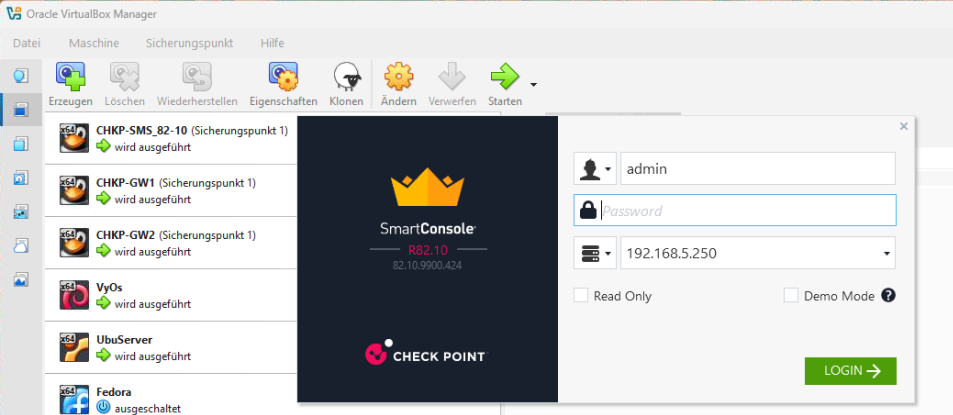Click the cloud icon in left sidebar
This screenshot has width=953, height=415.
[21, 246]
